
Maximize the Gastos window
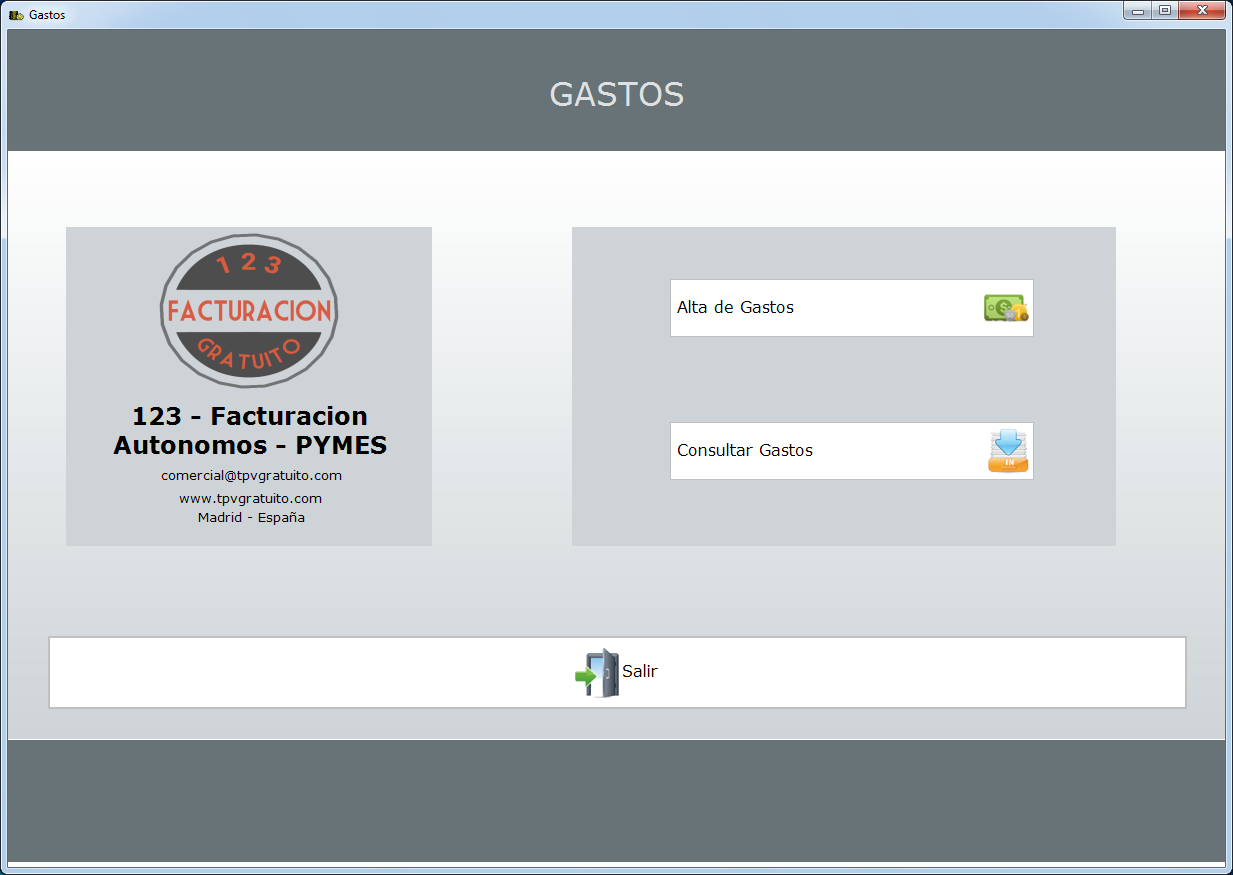(x=1164, y=11)
